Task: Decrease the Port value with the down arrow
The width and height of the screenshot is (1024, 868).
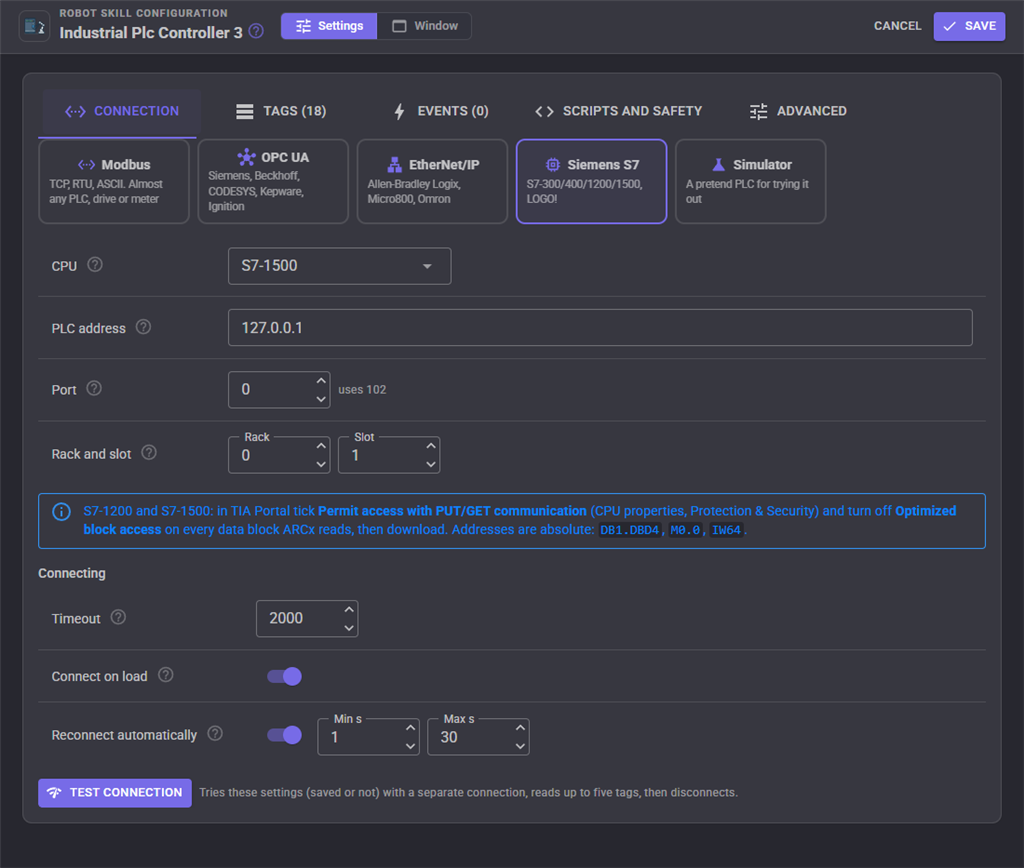Action: [321, 398]
